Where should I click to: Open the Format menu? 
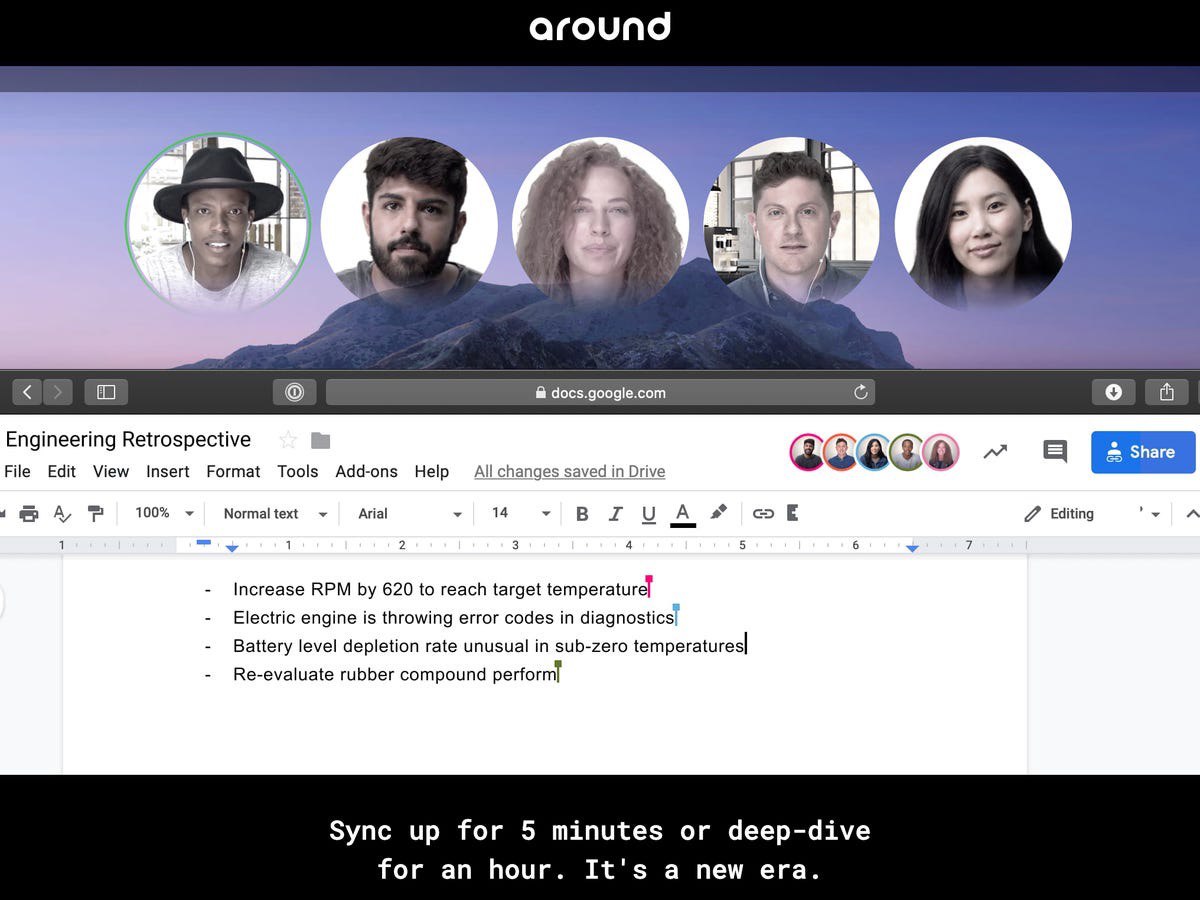[x=233, y=471]
